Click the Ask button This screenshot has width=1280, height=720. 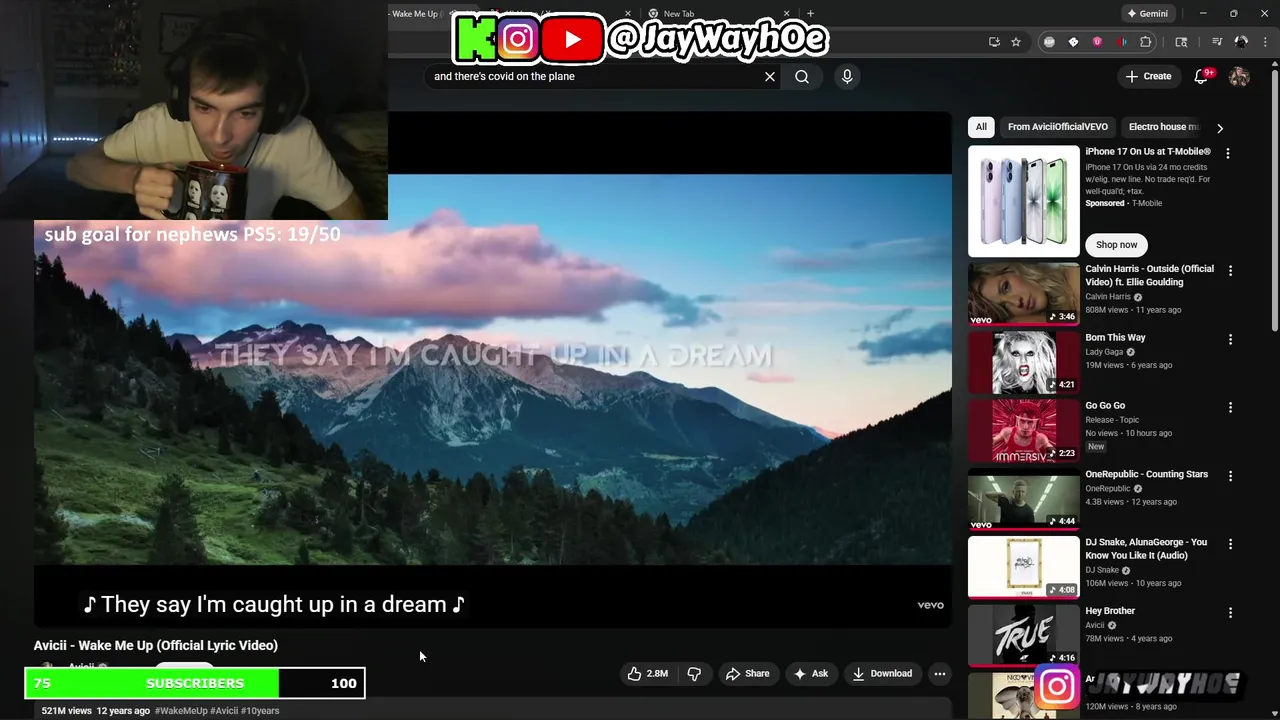811,674
